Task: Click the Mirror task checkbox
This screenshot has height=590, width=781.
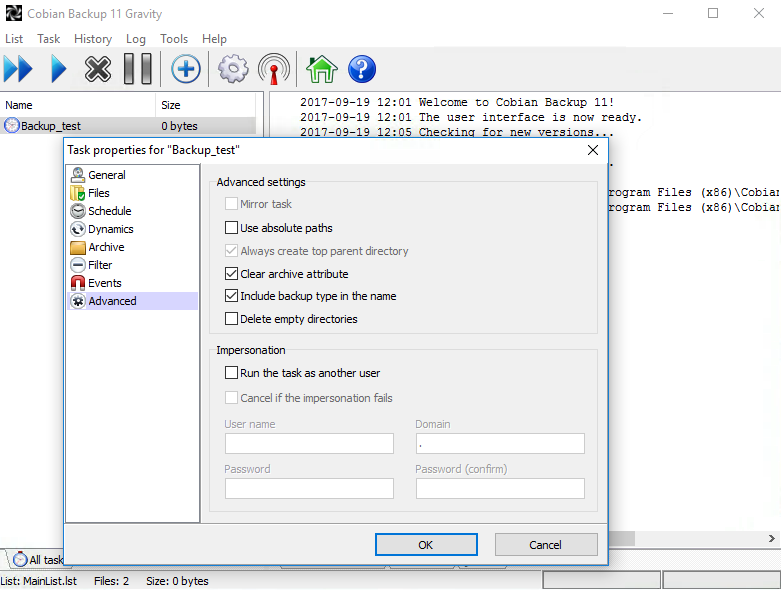Action: [231, 204]
